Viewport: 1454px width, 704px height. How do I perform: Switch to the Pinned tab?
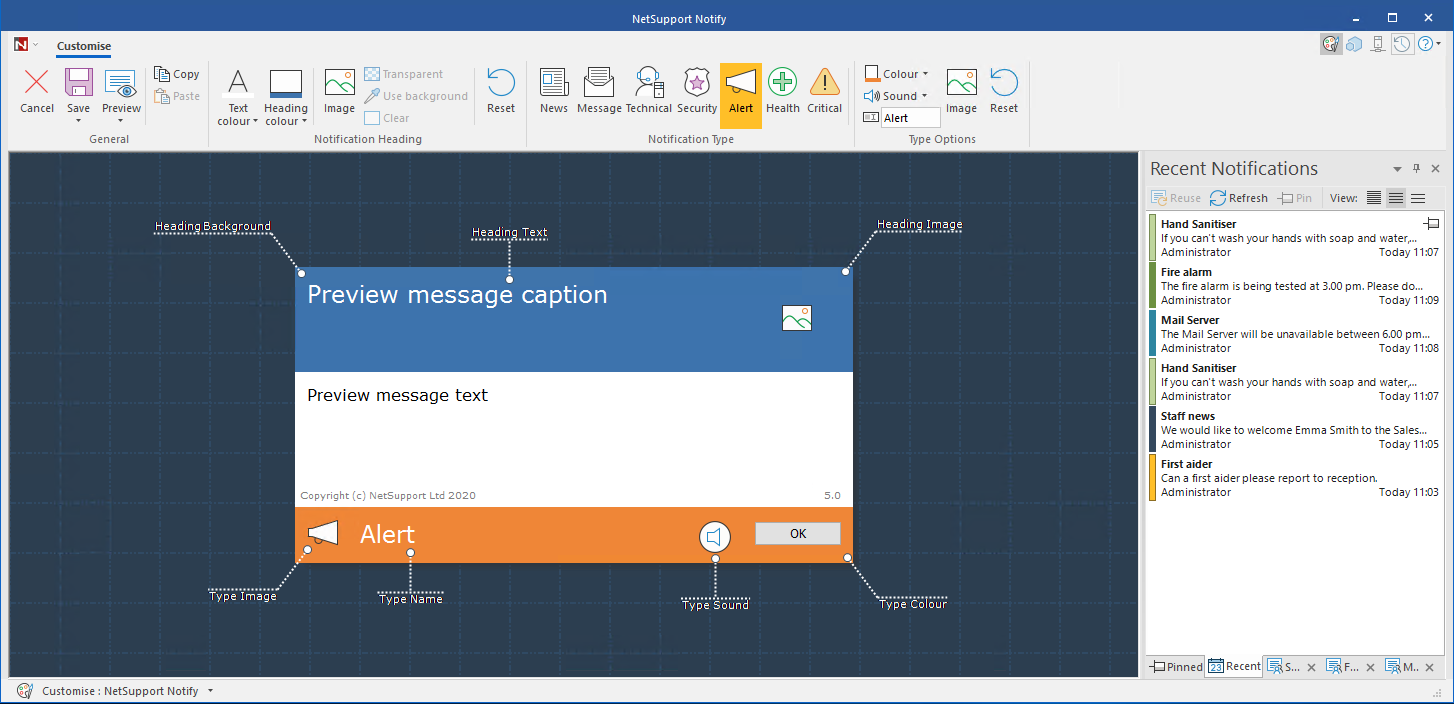point(1175,666)
